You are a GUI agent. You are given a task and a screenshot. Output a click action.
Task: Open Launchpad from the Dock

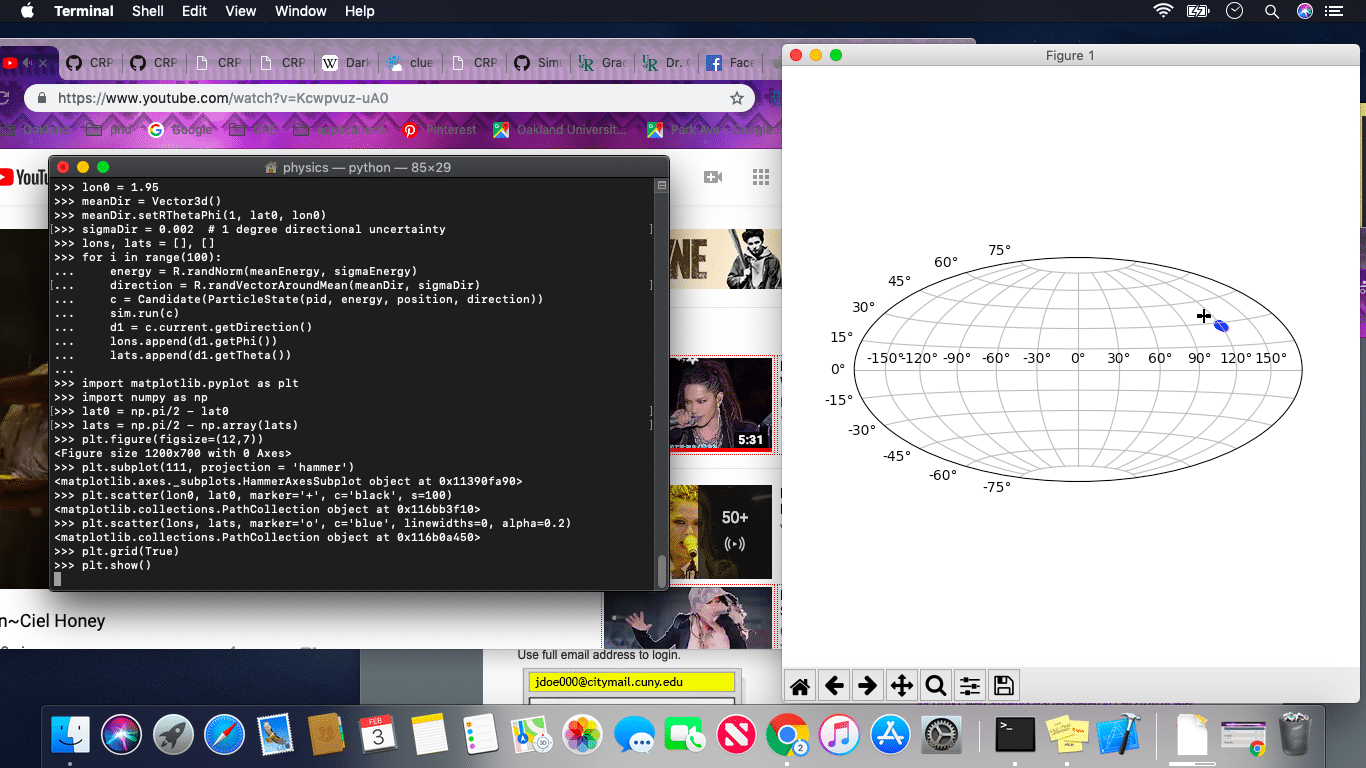173,736
